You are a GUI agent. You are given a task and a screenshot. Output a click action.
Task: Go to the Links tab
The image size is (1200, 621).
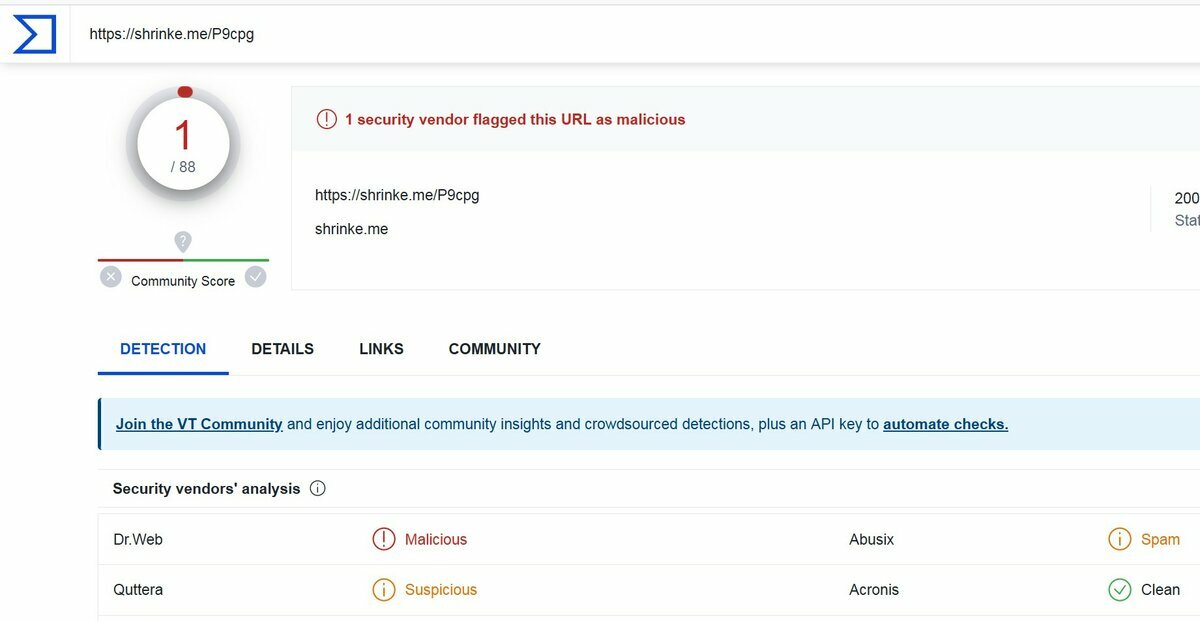tap(381, 349)
